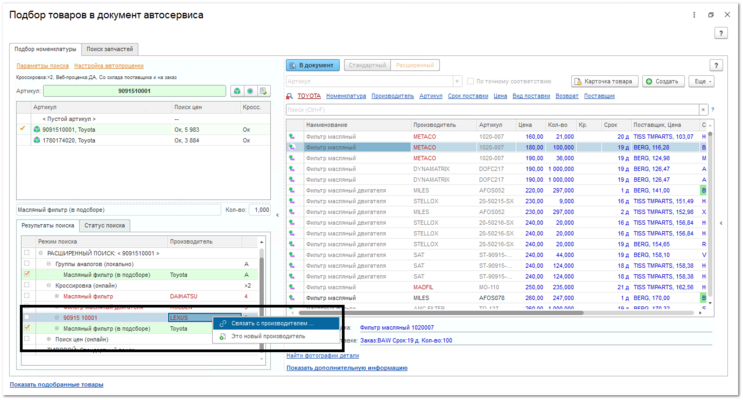
Task: Clear the Поиск (Ctrl+F) field with X
Action: (x=703, y=109)
